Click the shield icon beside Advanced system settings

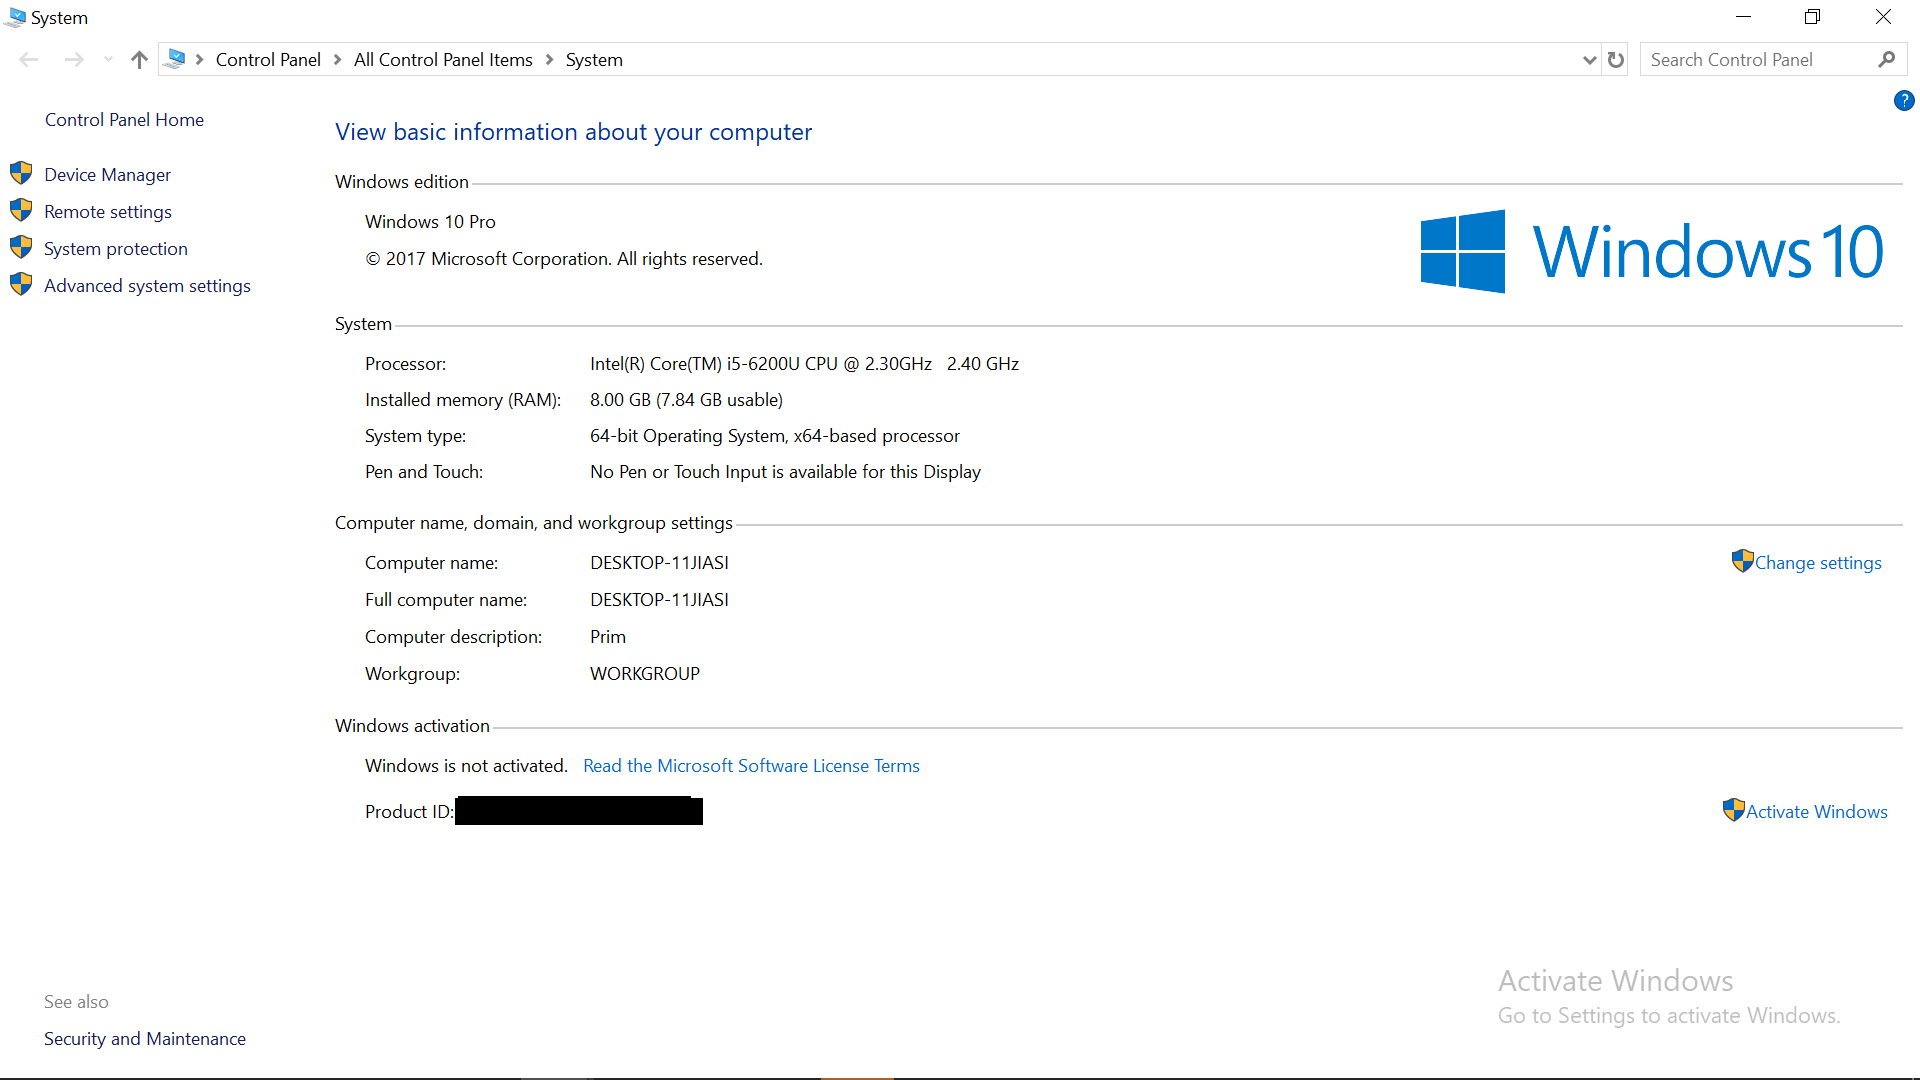(x=21, y=284)
